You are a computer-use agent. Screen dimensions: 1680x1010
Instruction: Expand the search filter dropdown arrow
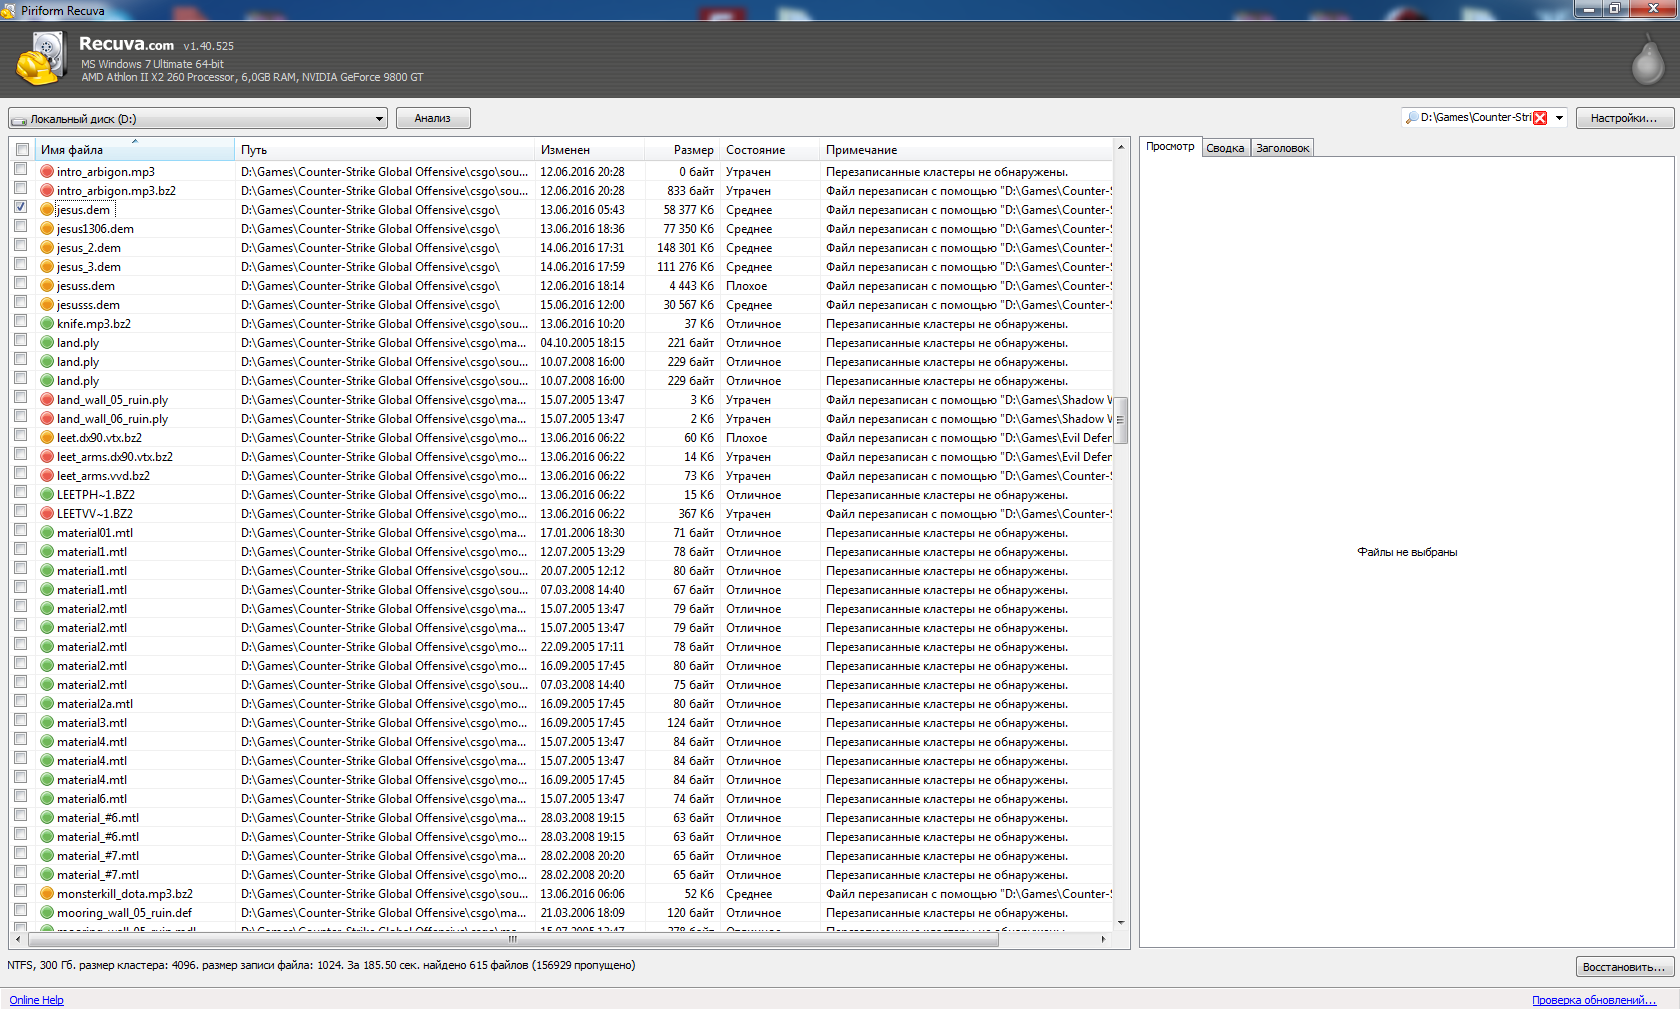click(1559, 118)
